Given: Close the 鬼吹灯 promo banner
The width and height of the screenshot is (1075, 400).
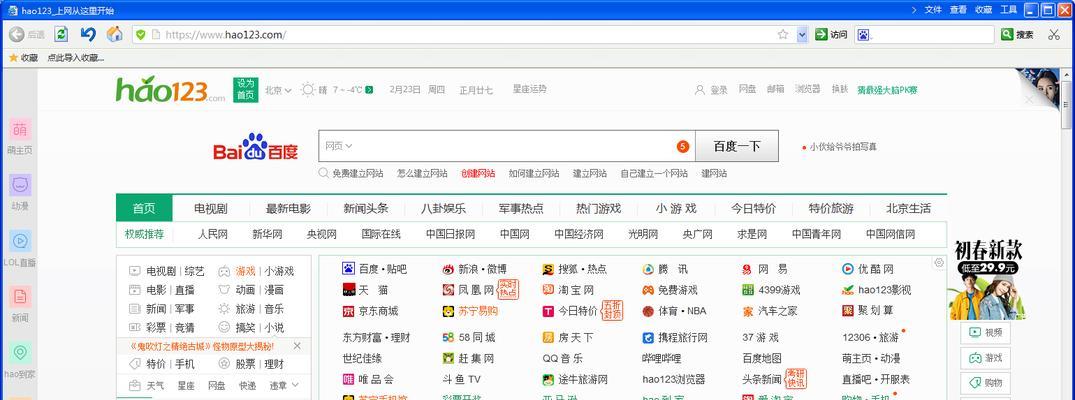Looking at the screenshot, I should (x=297, y=346).
